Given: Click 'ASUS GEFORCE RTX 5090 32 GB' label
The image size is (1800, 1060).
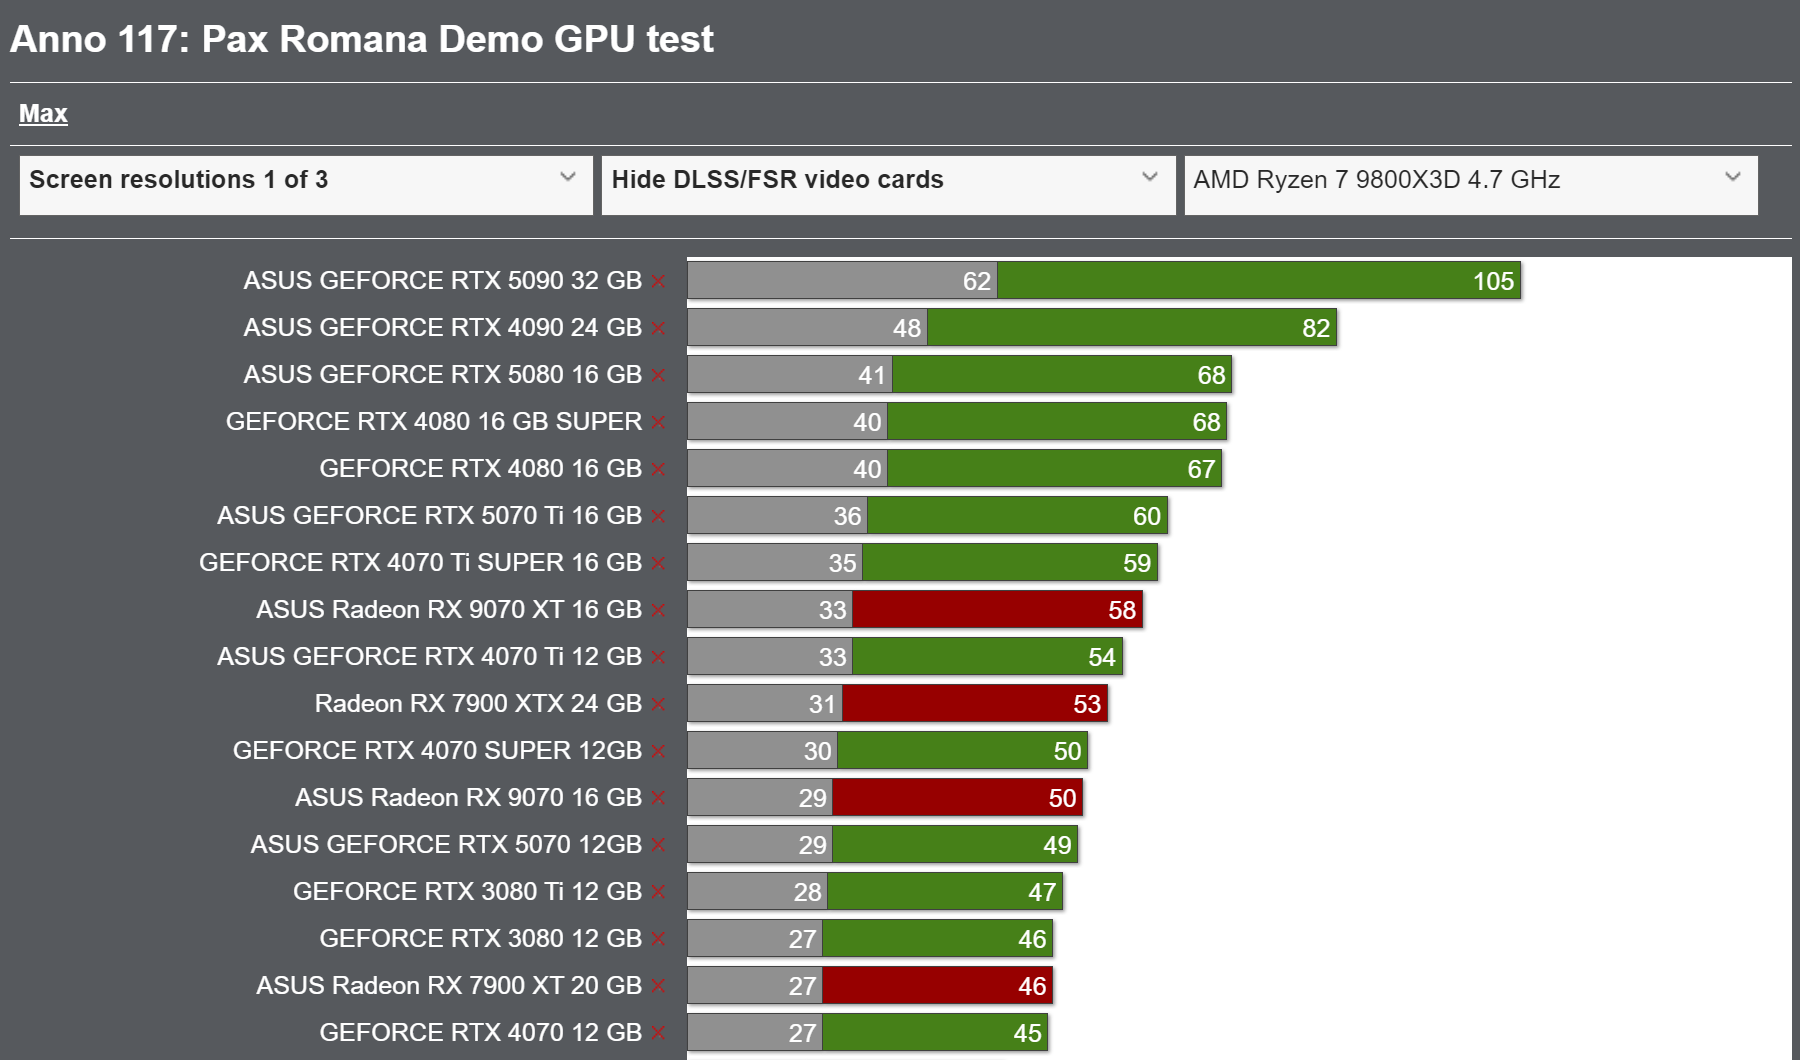Looking at the screenshot, I should pos(442,281).
